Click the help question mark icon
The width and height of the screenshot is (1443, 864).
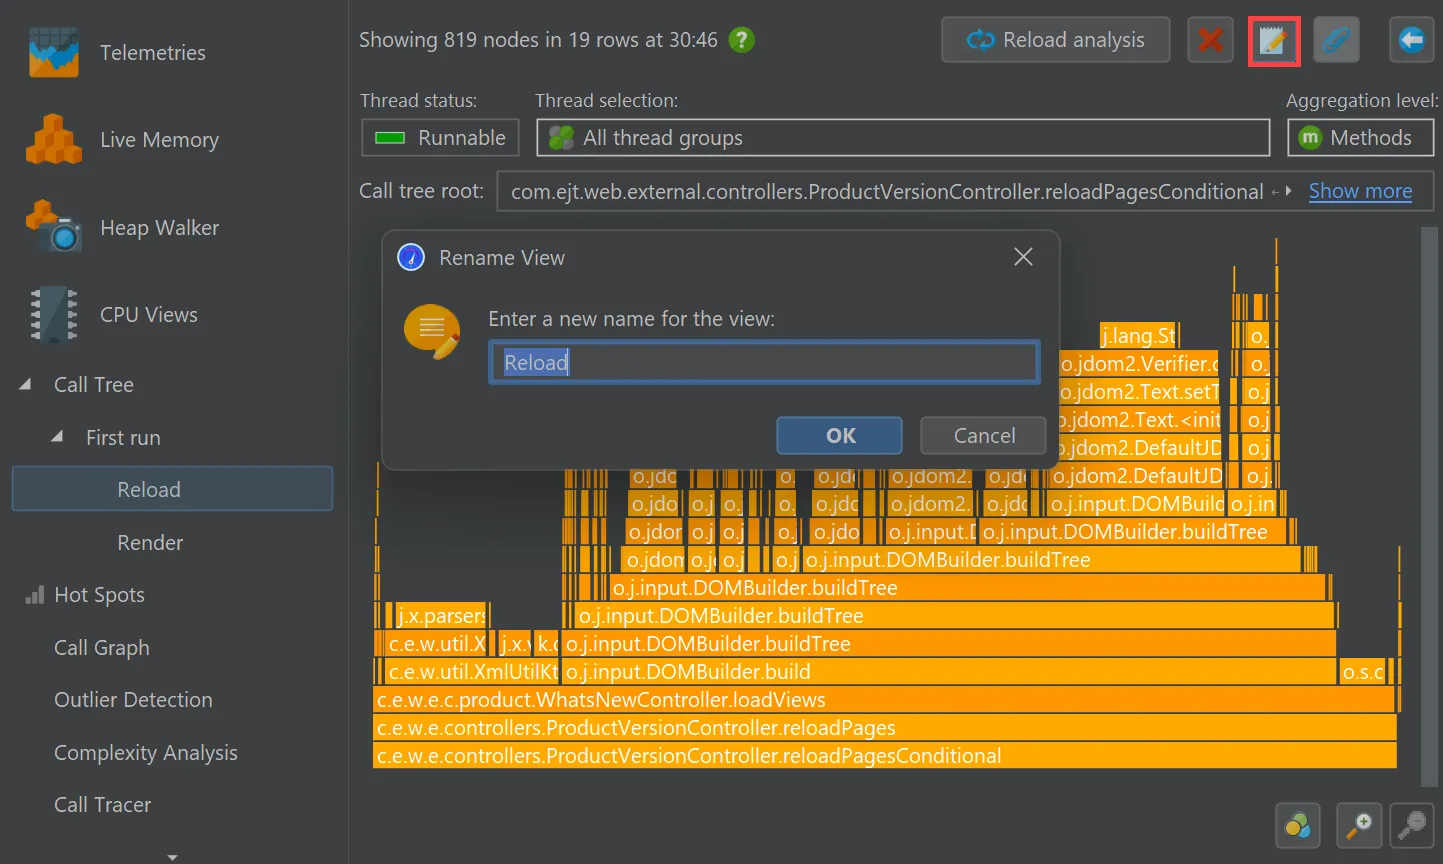(741, 40)
